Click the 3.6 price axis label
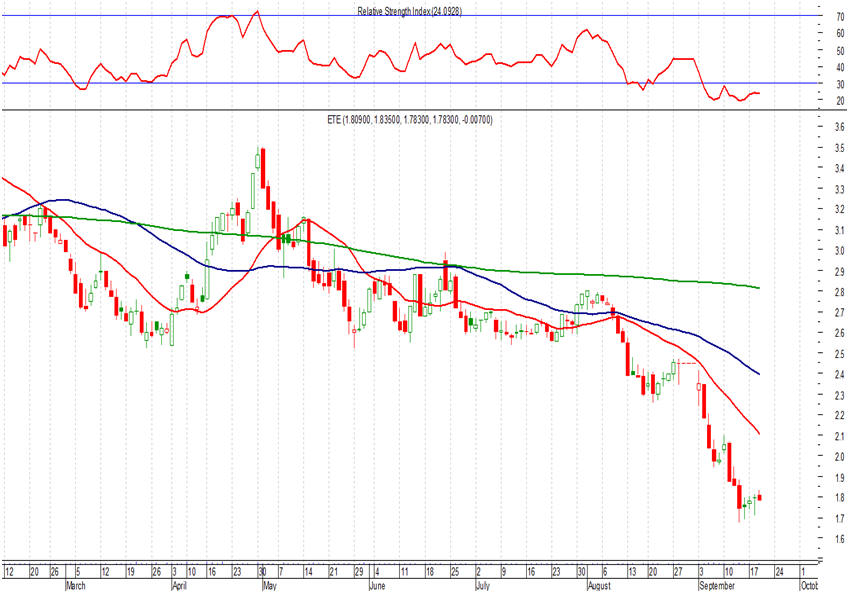Viewport: 849px width, 593px height. [x=839, y=127]
